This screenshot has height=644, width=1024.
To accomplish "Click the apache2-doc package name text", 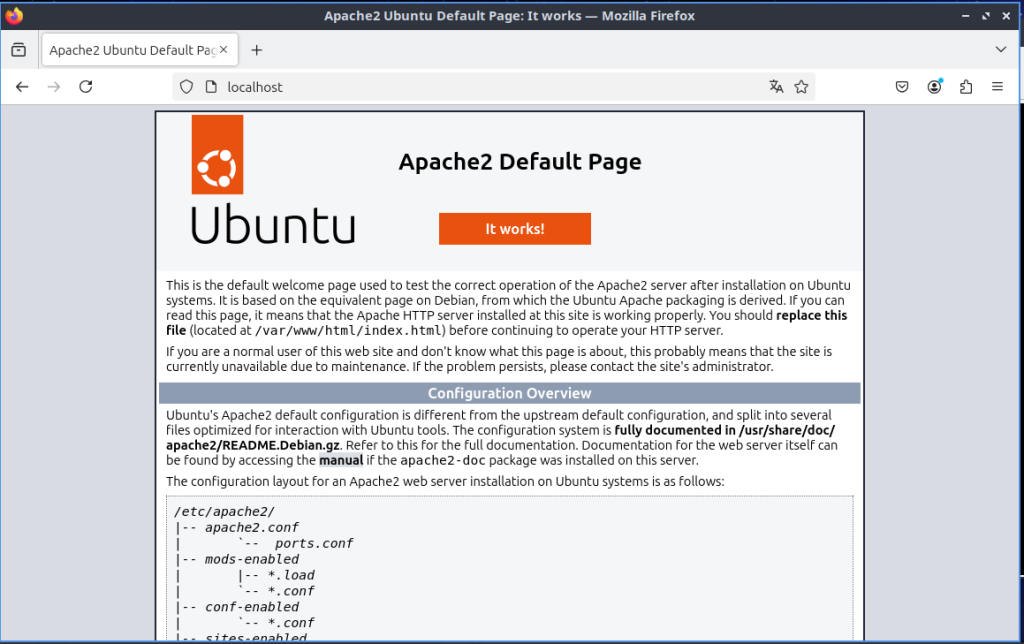I will (443, 460).
